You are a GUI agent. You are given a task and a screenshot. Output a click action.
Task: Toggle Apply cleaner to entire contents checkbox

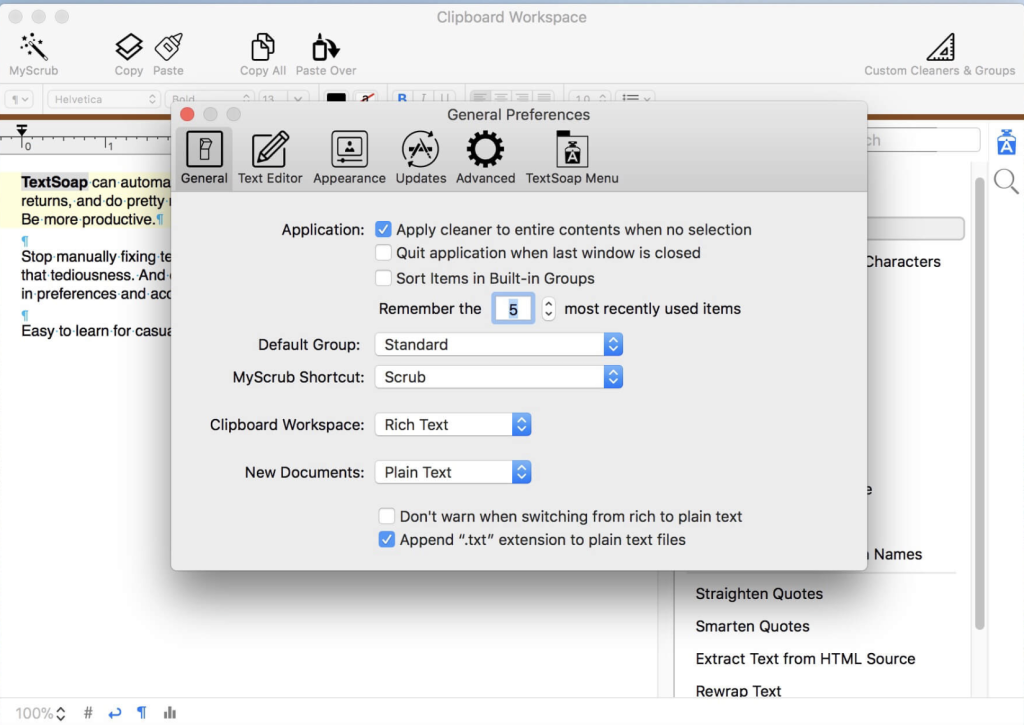383,229
